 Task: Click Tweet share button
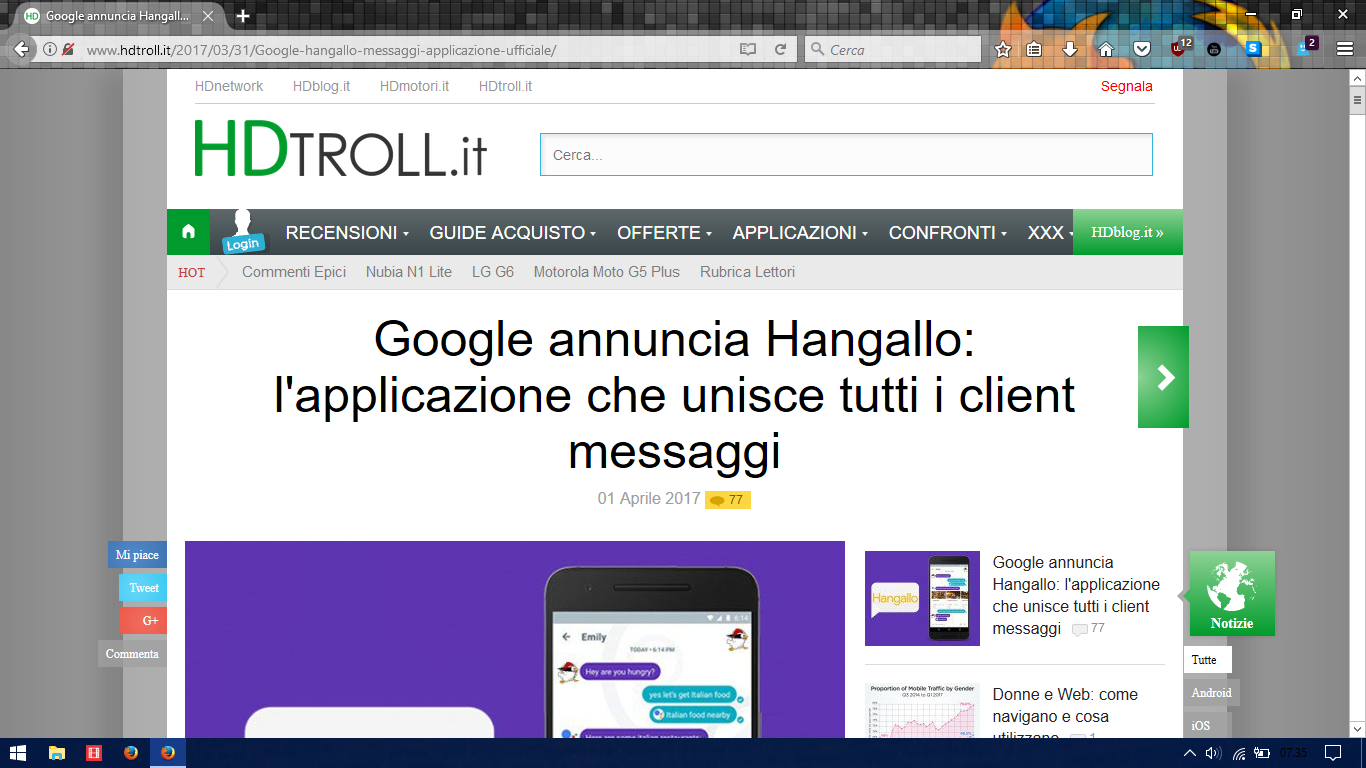(x=143, y=588)
